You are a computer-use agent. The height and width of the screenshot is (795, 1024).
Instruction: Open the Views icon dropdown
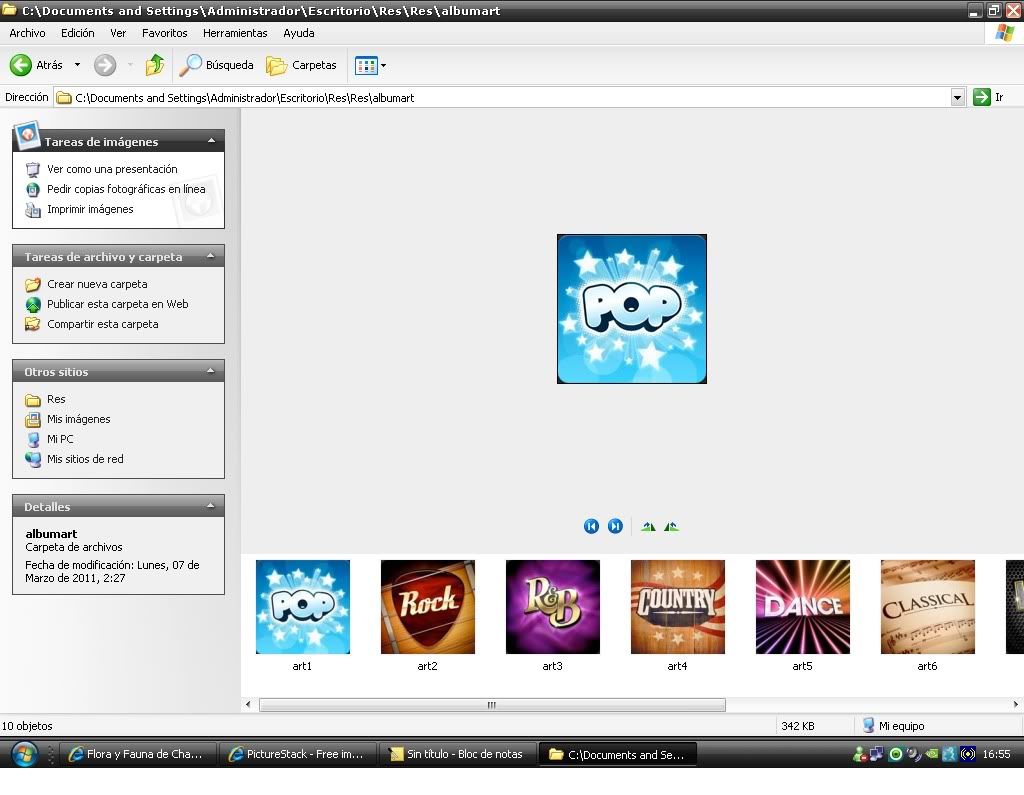point(370,65)
